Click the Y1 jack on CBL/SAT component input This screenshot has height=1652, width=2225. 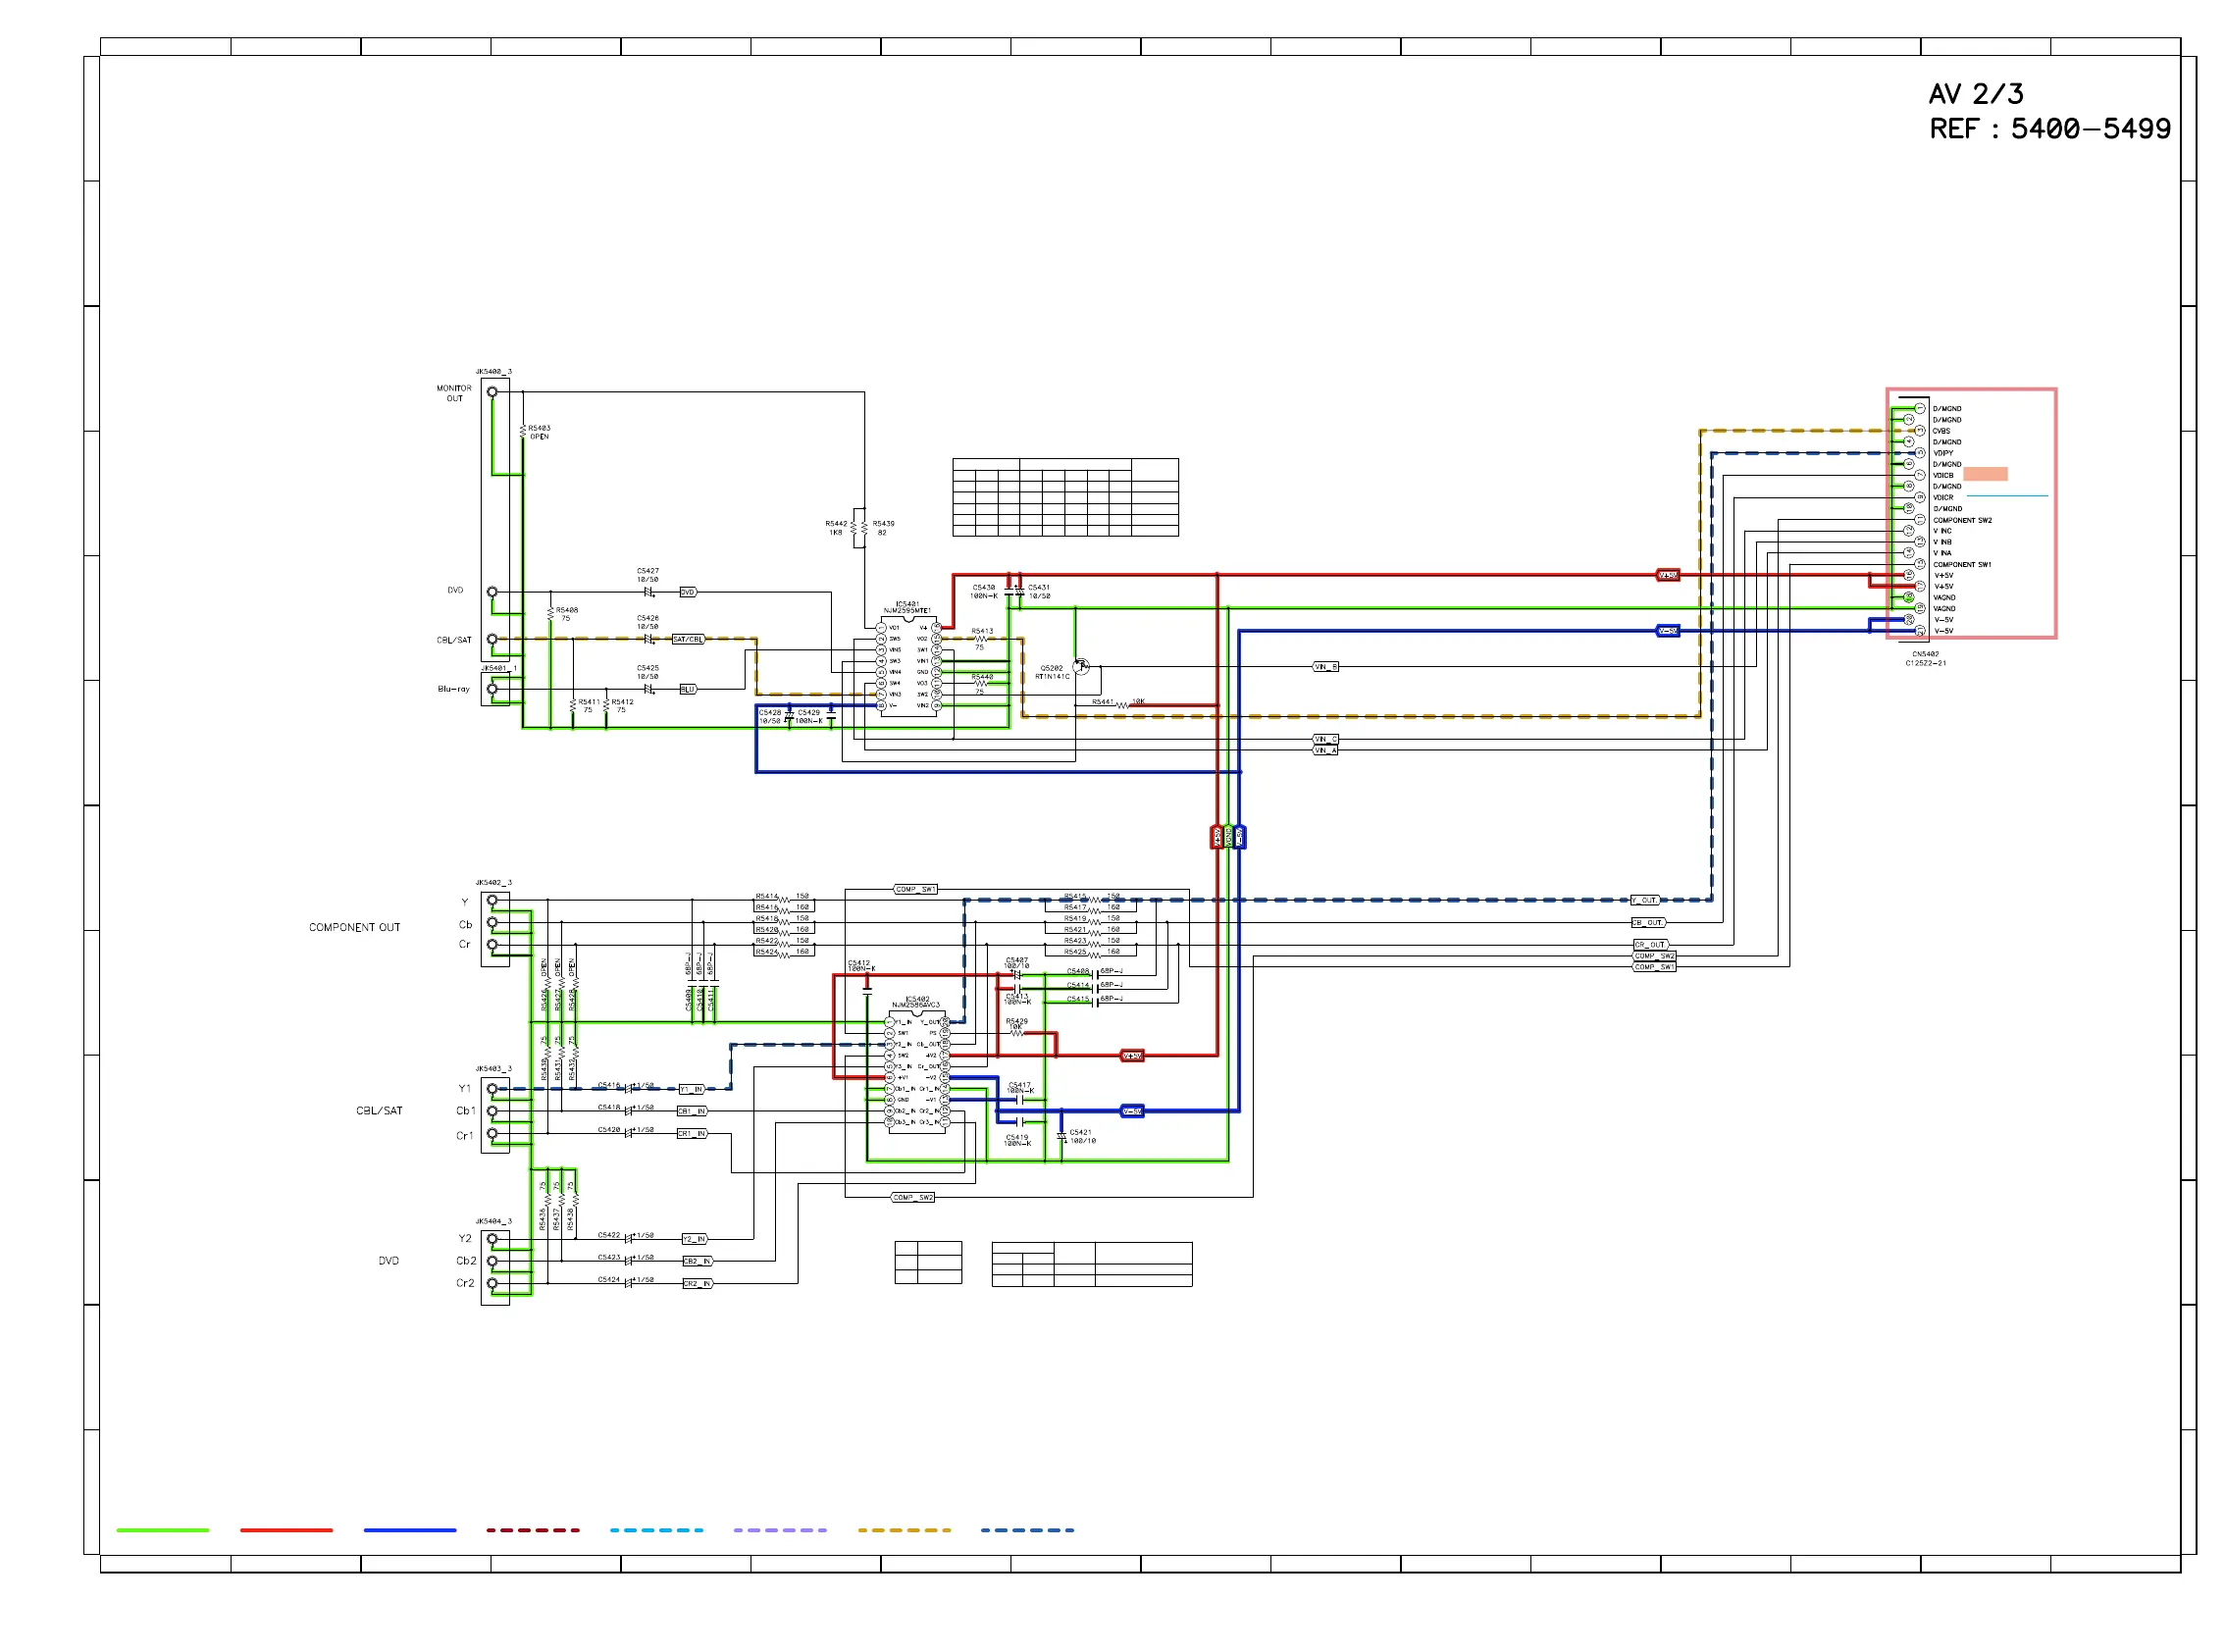(x=492, y=1089)
